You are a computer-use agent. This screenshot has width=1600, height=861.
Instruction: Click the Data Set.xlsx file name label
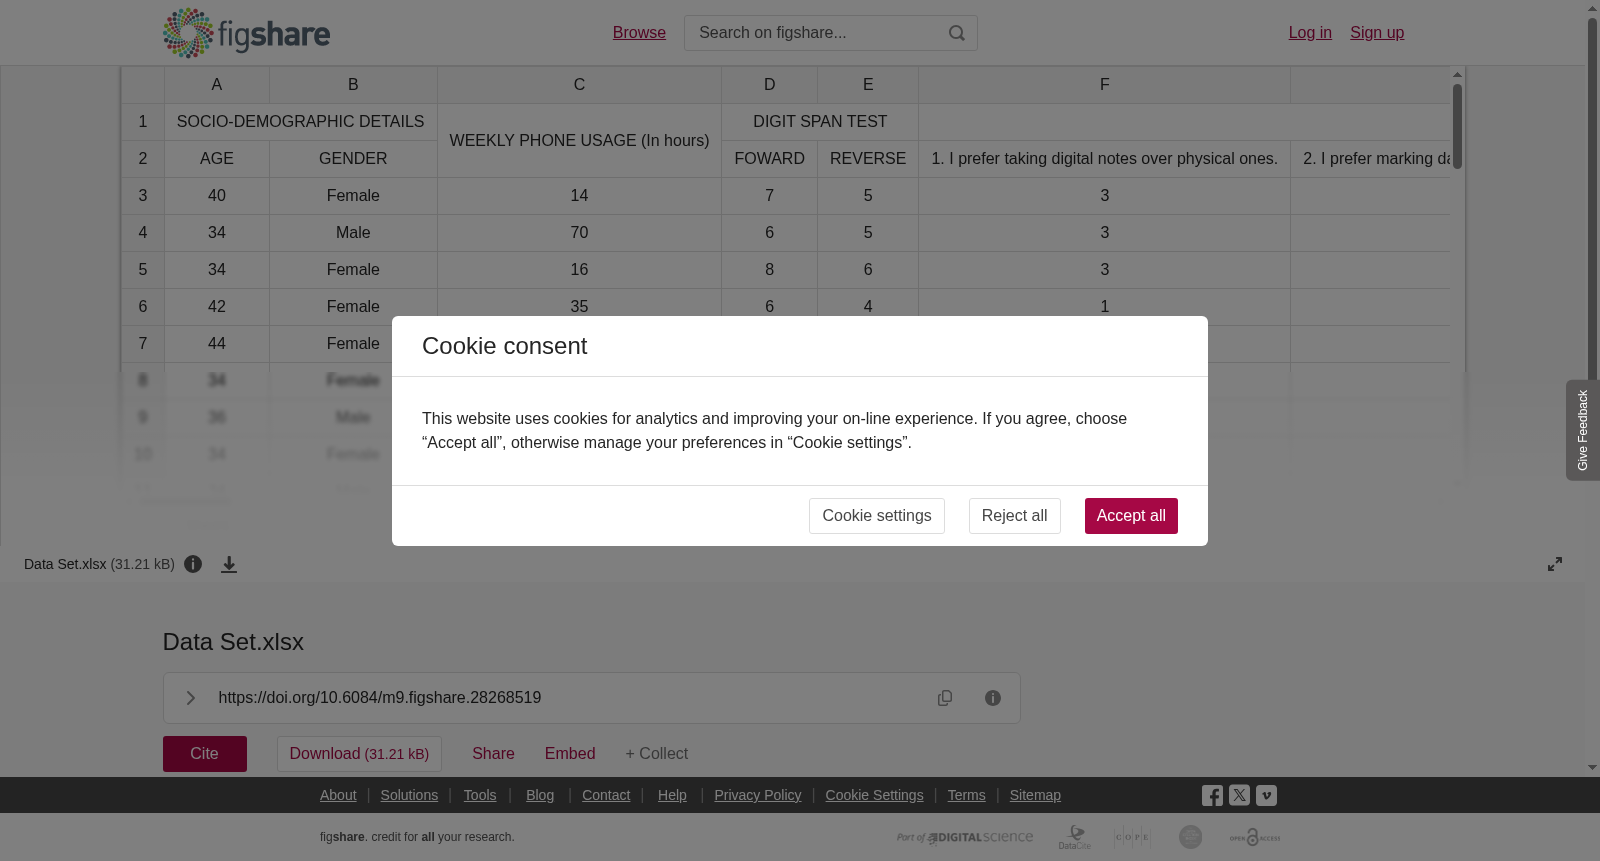point(65,564)
